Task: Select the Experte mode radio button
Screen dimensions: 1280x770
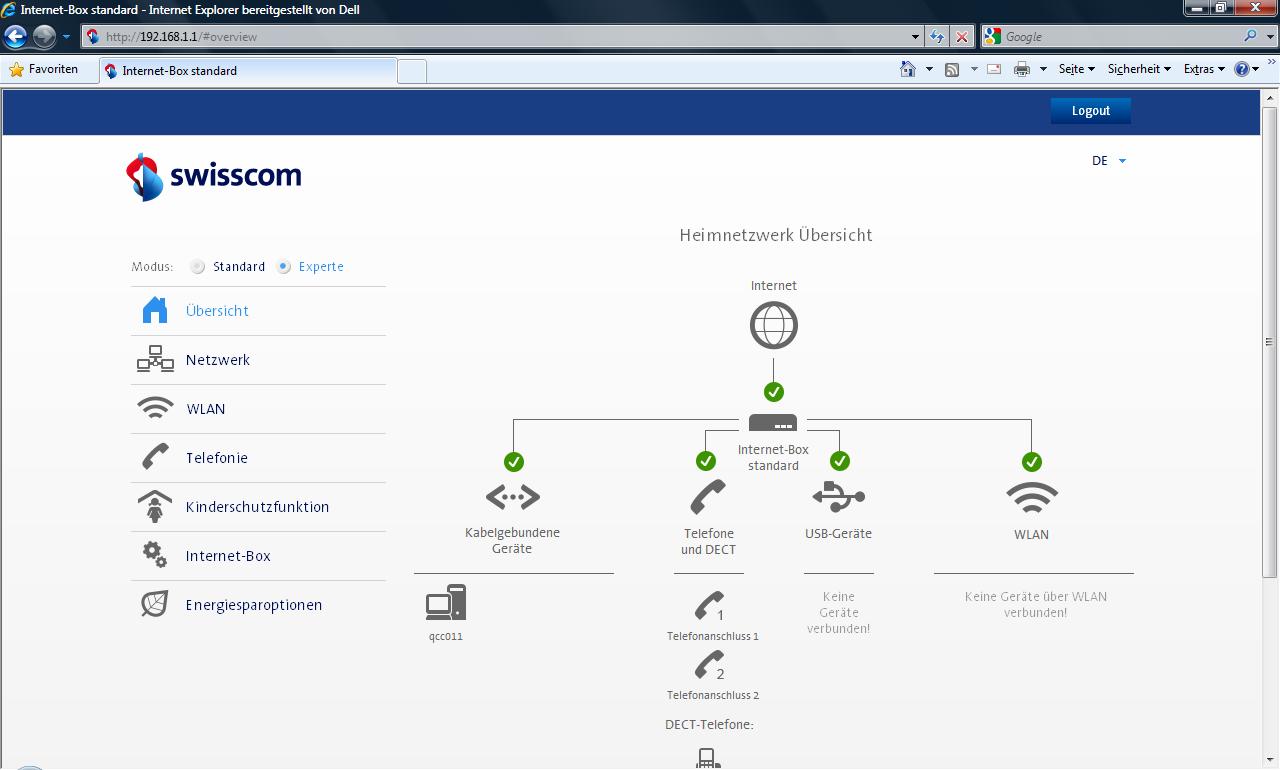Action: [284, 267]
